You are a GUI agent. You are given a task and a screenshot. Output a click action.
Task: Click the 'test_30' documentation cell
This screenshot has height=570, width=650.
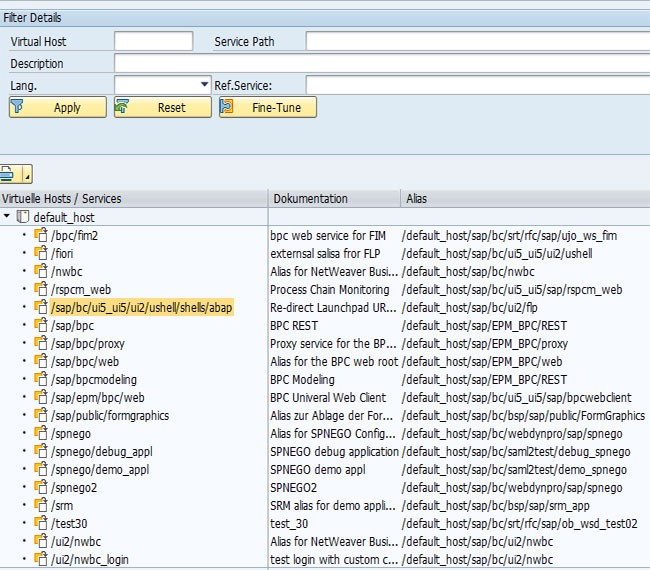[x=289, y=524]
